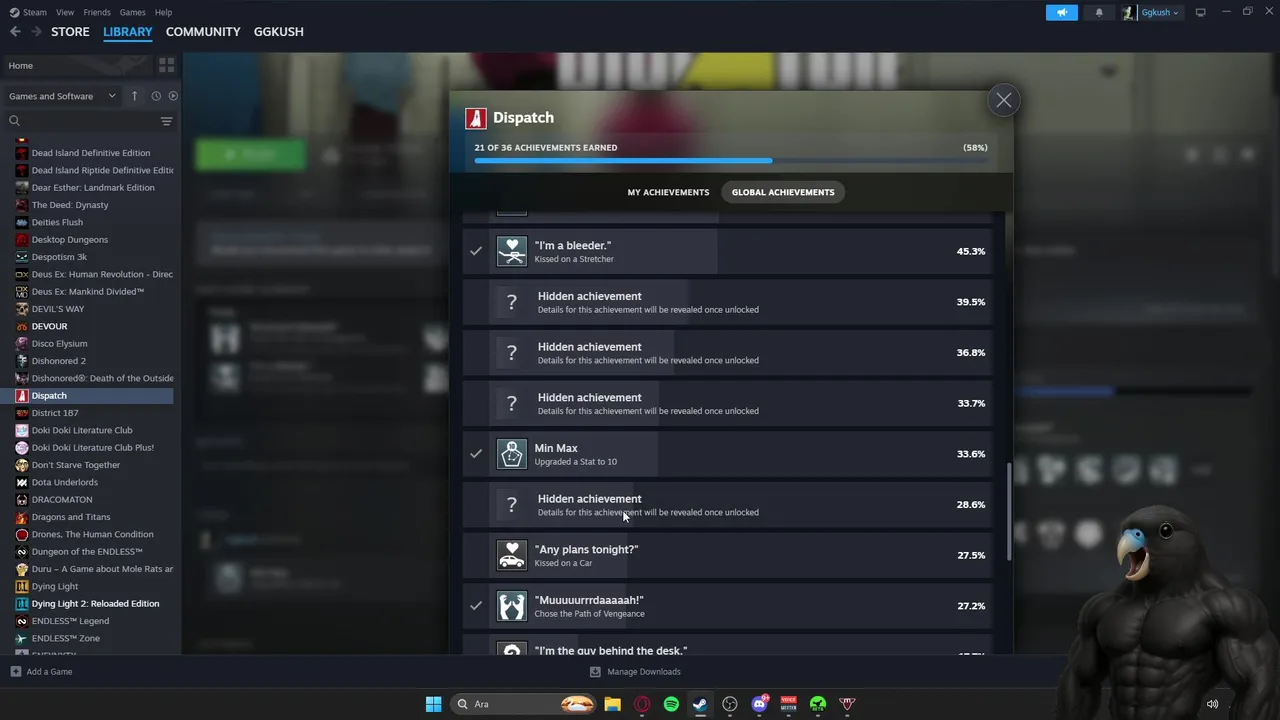Open Discord from the taskbar
This screenshot has height=720, width=1280.
tap(759, 704)
